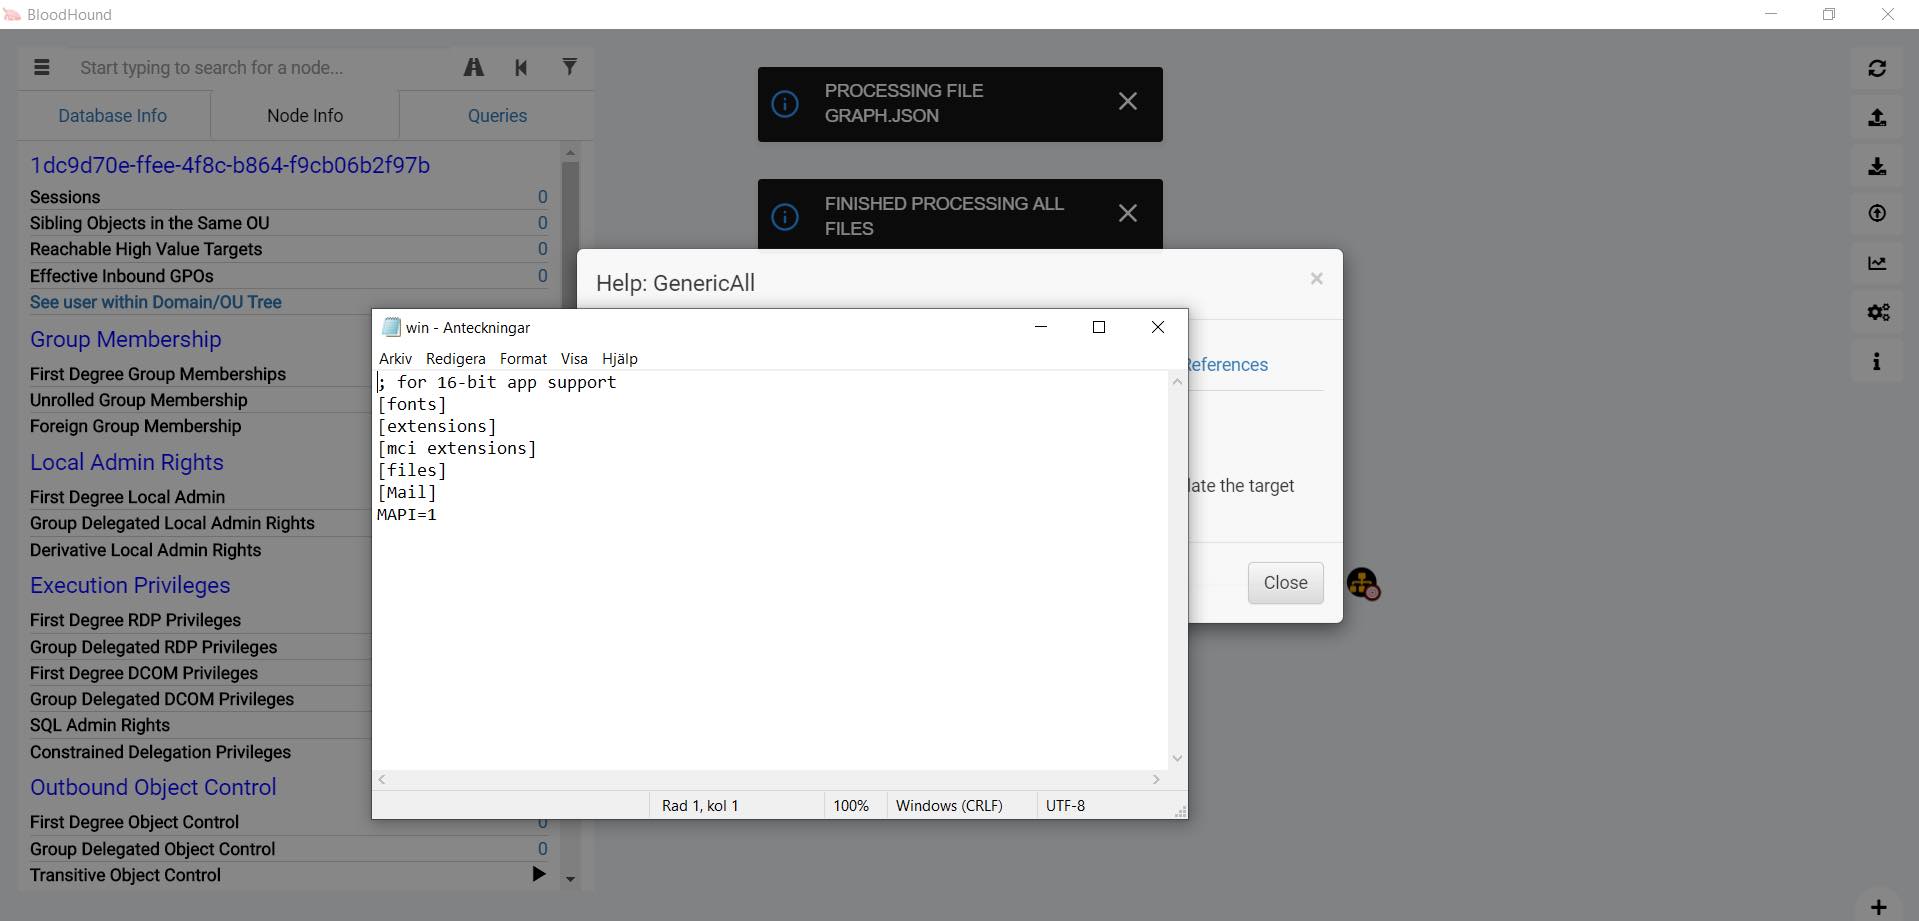The width and height of the screenshot is (1919, 921).
Task: Collapse the Group Membership section header
Action: pos(126,339)
